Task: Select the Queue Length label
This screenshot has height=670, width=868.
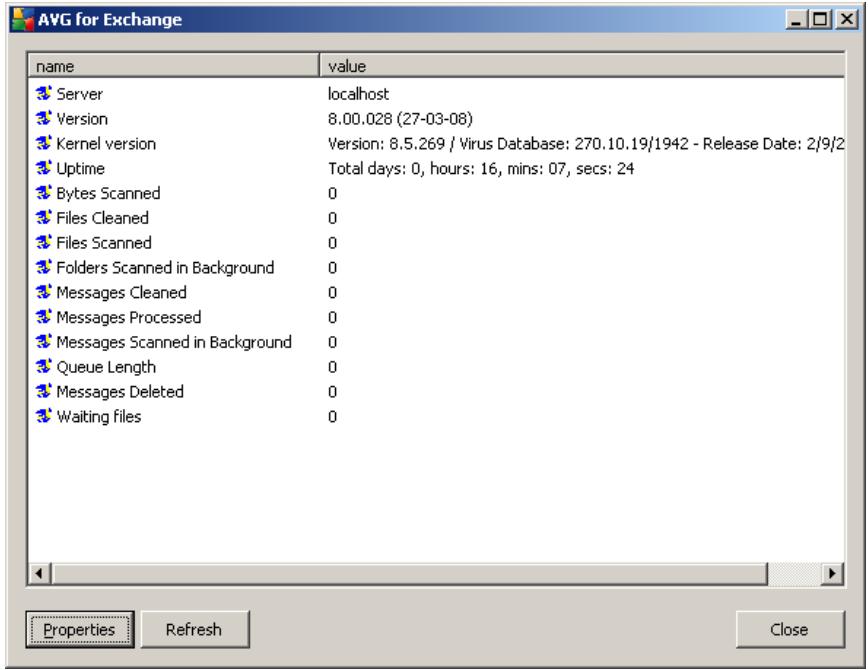Action: [x=106, y=367]
